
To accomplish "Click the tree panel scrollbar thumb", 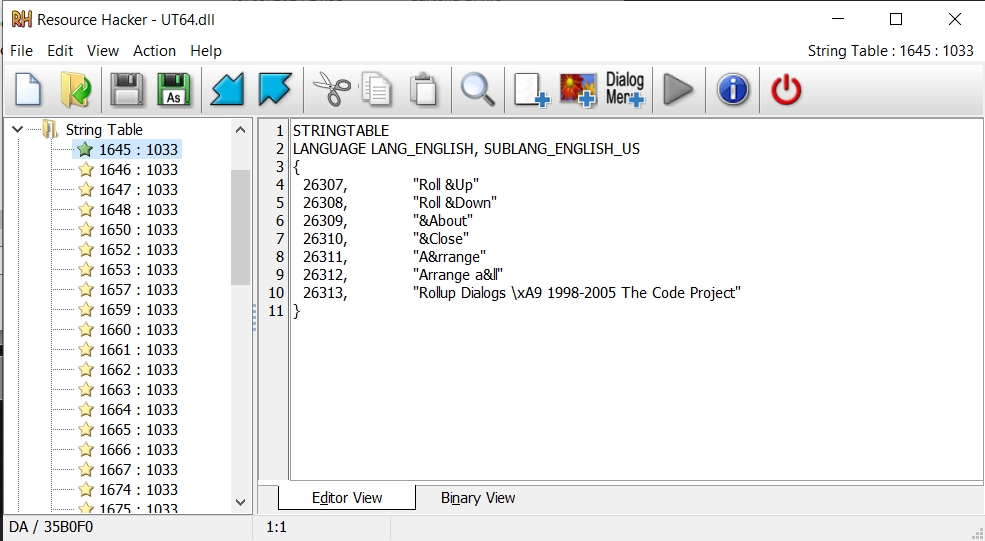I will [x=240, y=227].
